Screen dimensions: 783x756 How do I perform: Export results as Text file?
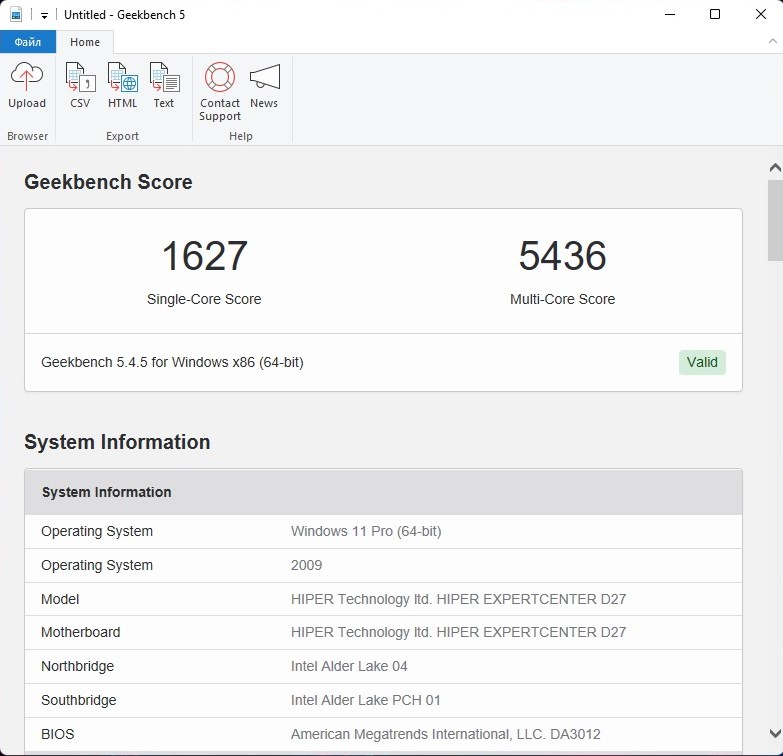164,86
